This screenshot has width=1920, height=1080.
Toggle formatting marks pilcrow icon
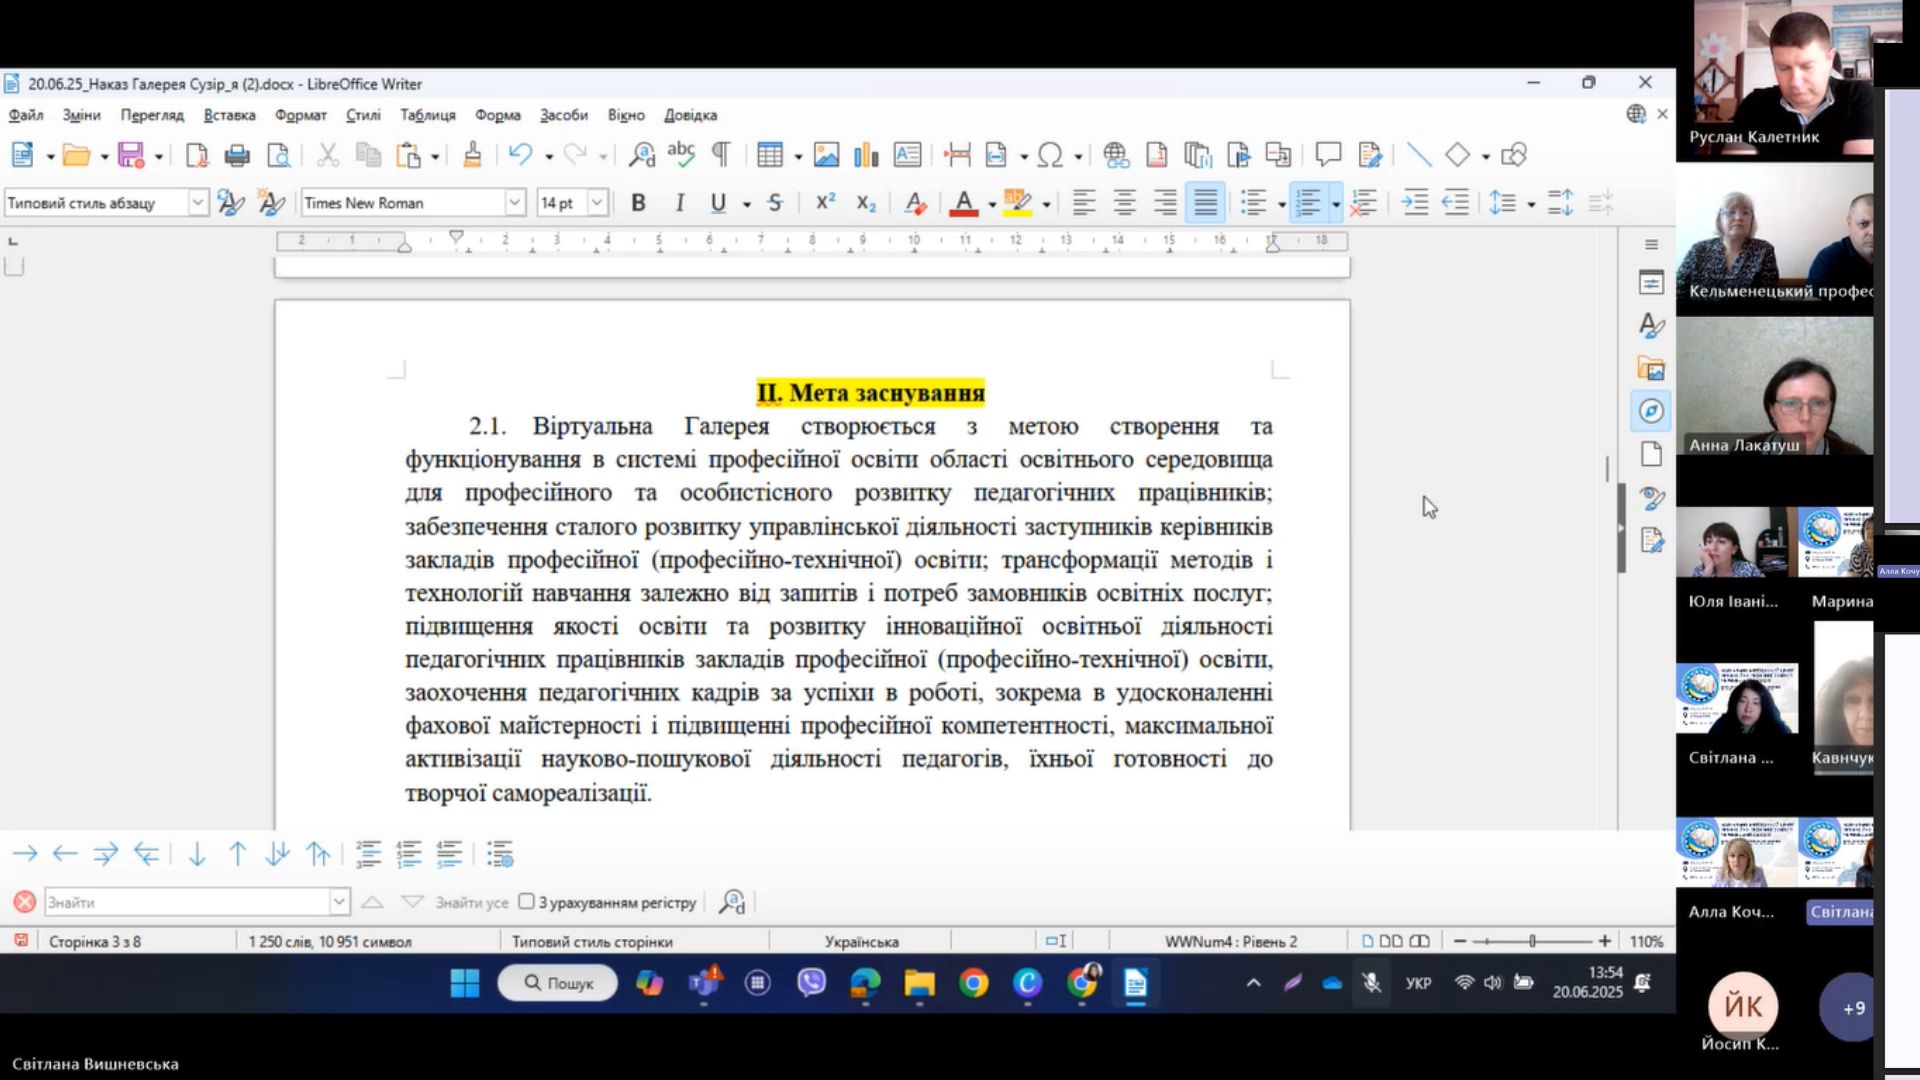720,155
